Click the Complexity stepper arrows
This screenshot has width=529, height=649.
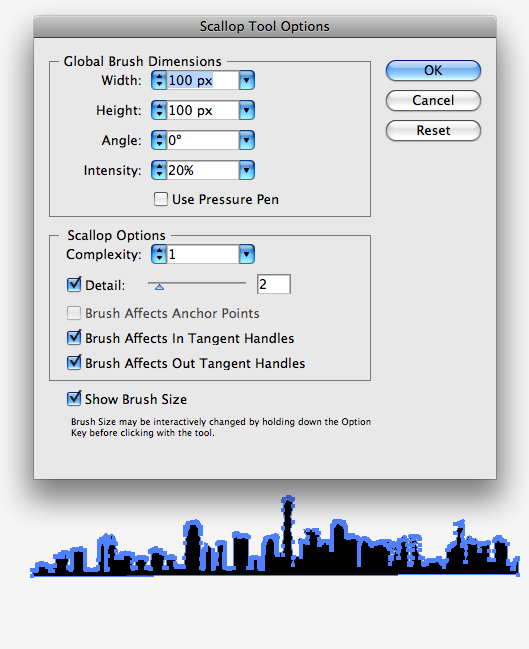[x=159, y=254]
